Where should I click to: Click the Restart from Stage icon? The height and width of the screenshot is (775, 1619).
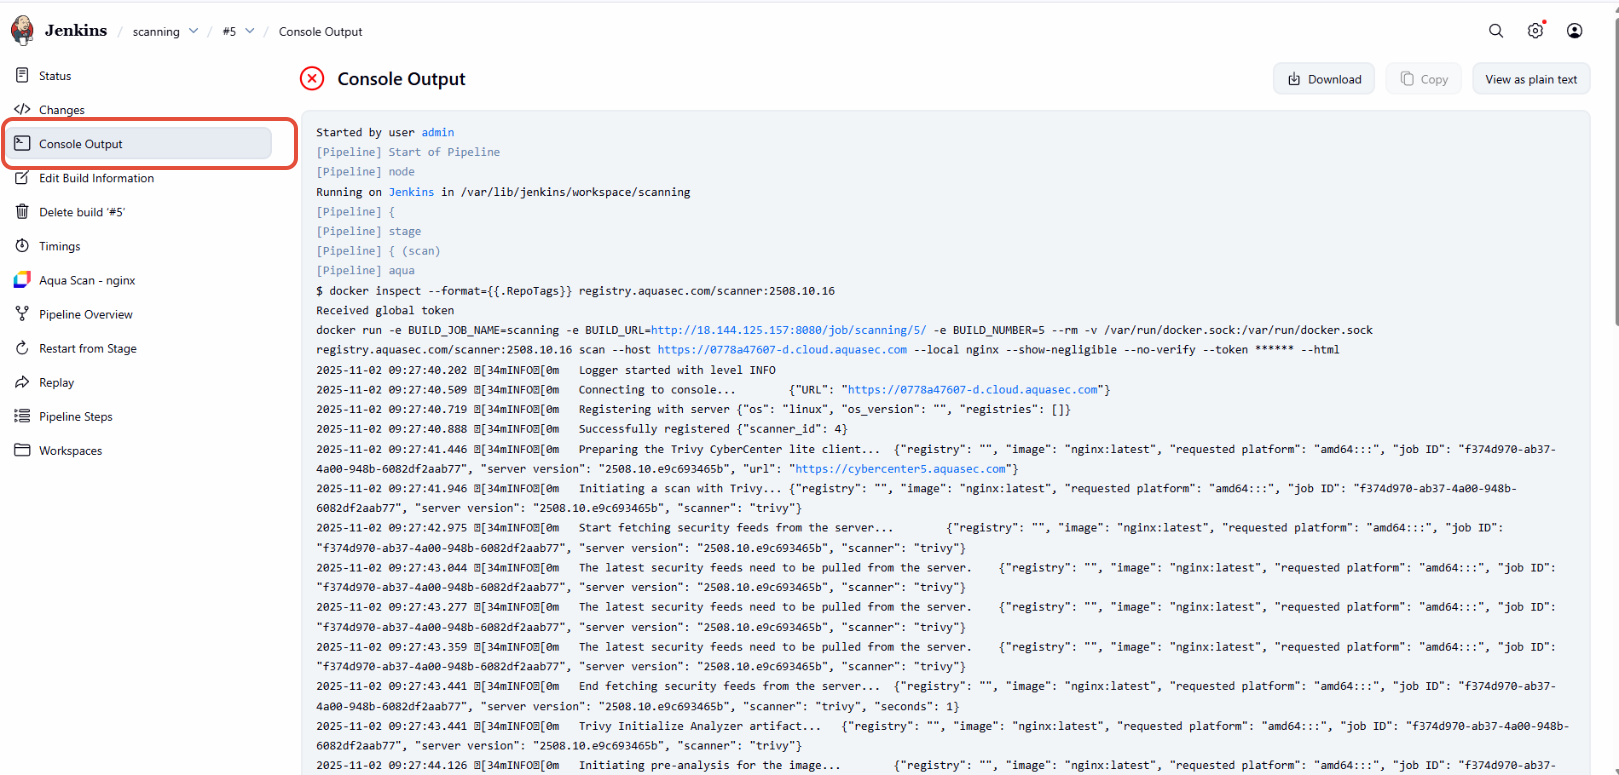22,348
